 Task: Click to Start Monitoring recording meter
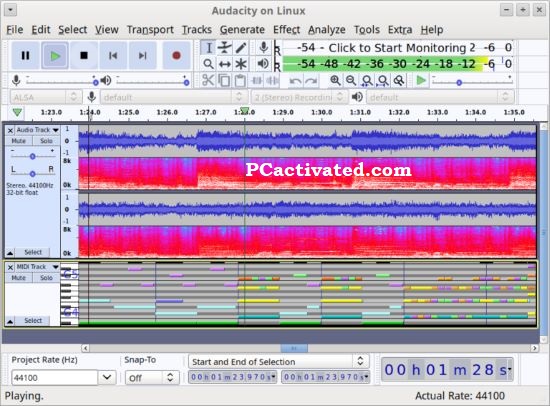click(x=397, y=47)
